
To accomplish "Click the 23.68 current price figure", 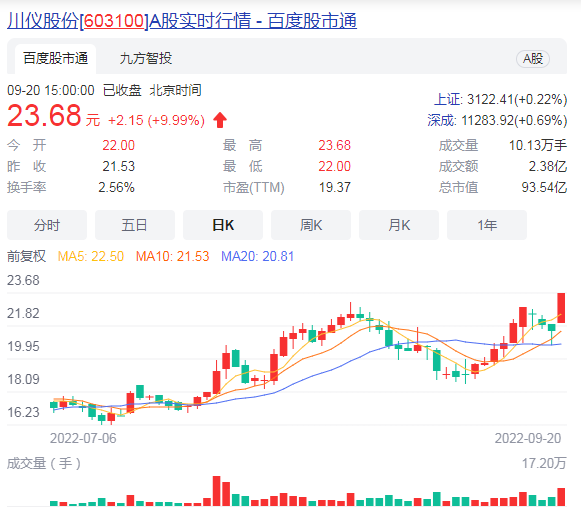I will coord(44,115).
